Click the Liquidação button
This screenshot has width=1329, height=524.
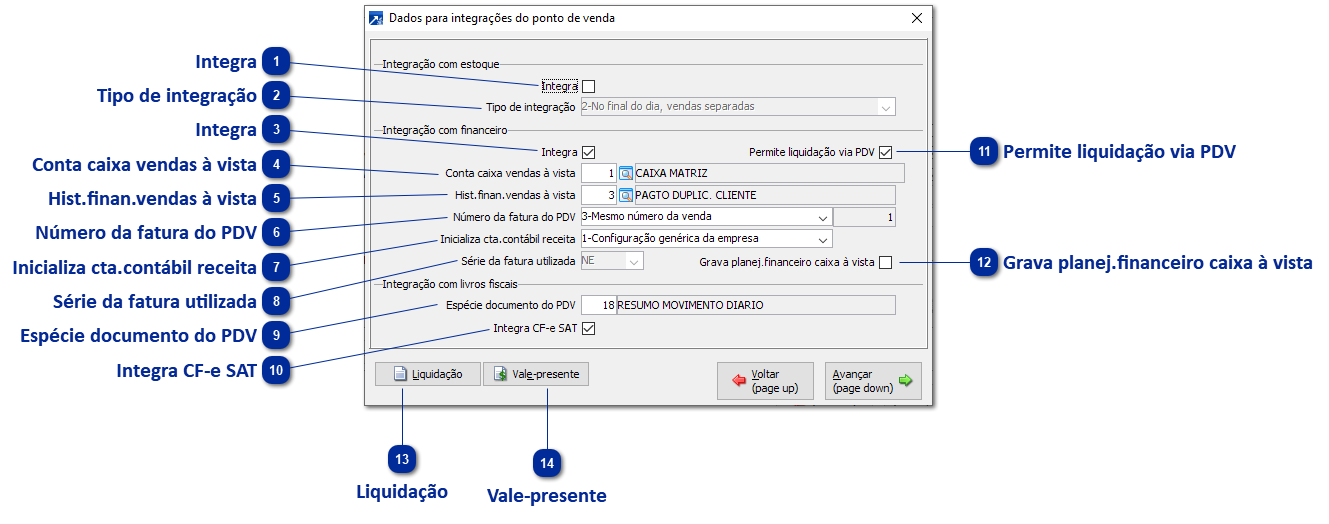point(427,374)
